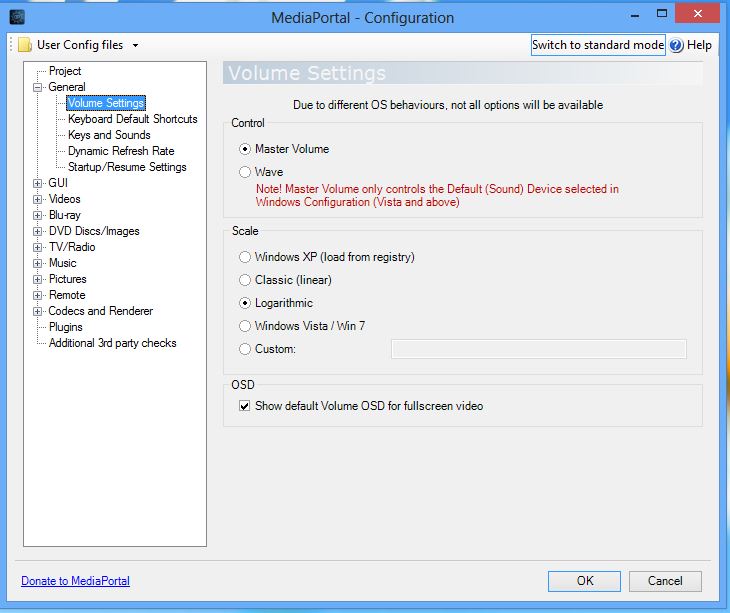Click the User Config files folder icon
Screen dimensions: 730x613
[24, 45]
